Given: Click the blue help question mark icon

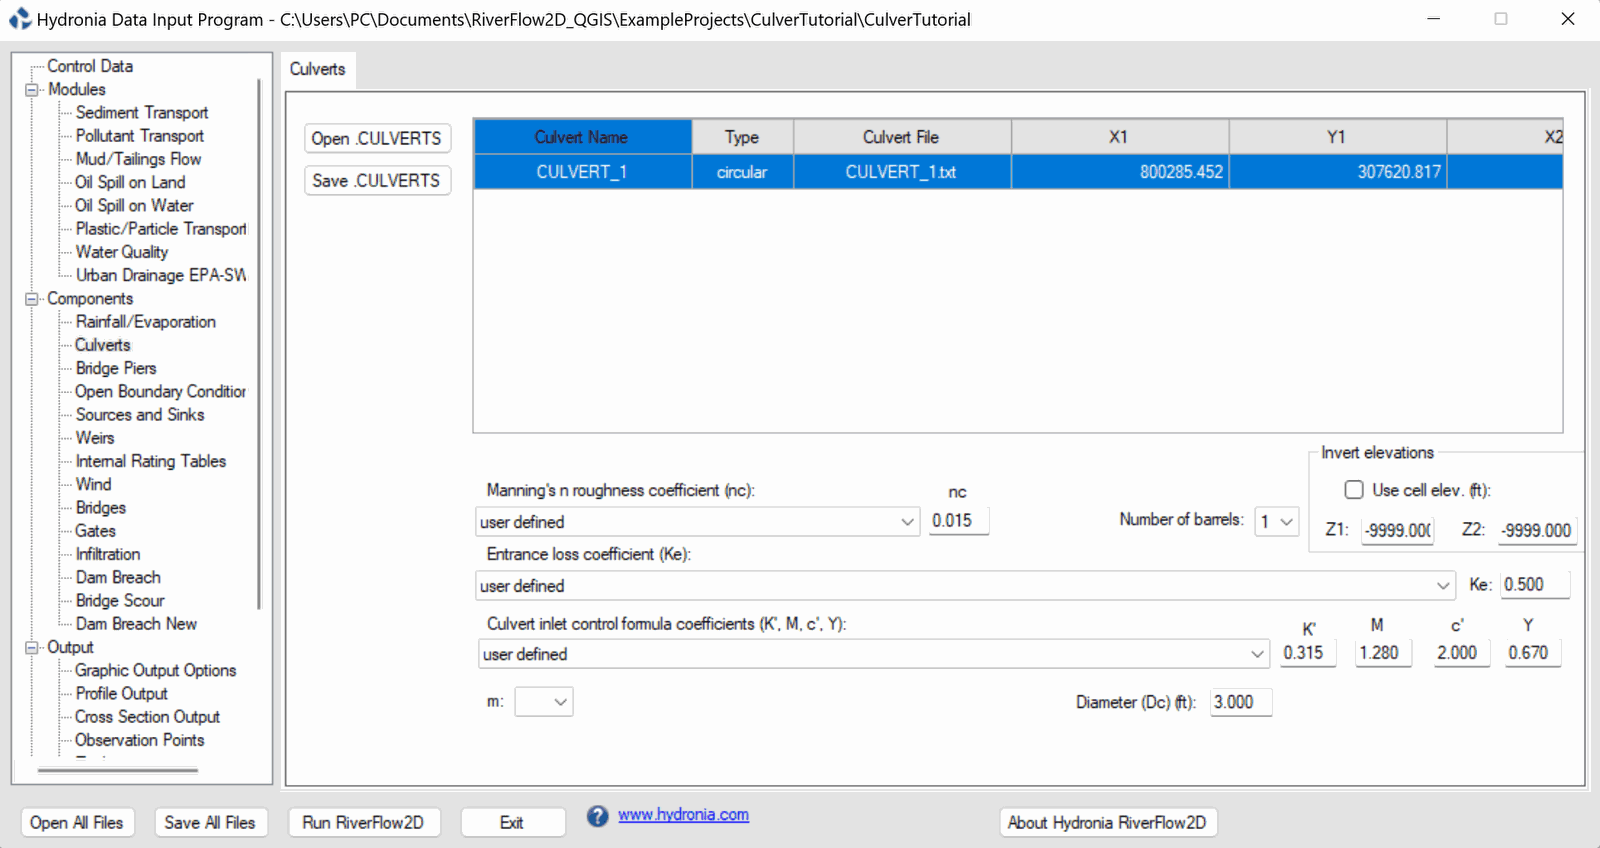Looking at the screenshot, I should coord(597,816).
